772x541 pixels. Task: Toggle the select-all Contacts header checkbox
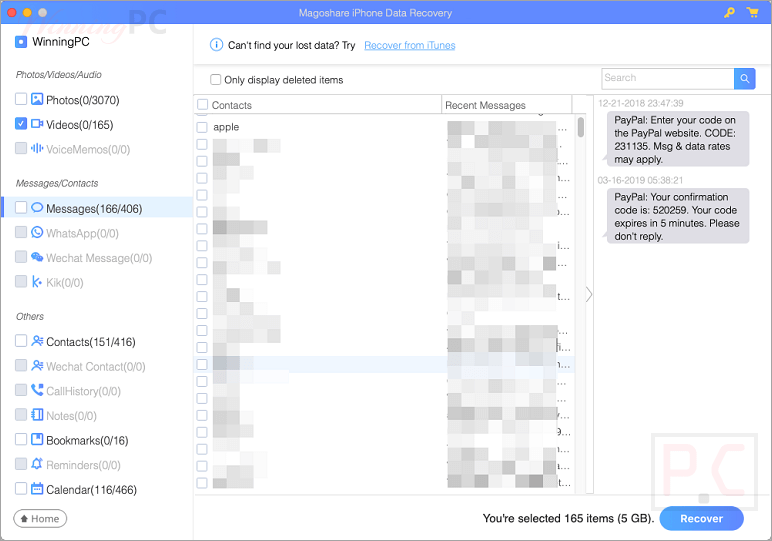[202, 104]
